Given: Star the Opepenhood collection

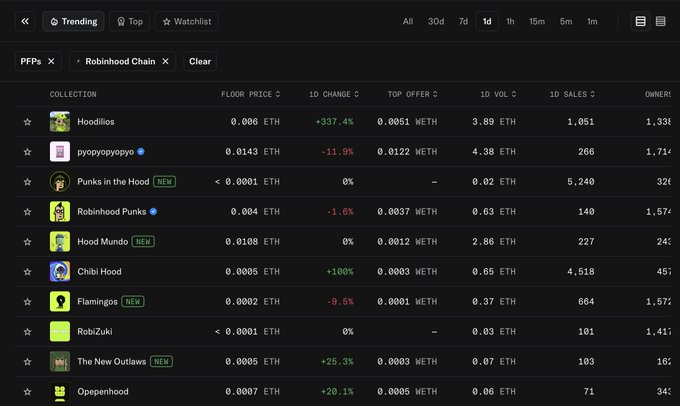Looking at the screenshot, I should click(27, 392).
